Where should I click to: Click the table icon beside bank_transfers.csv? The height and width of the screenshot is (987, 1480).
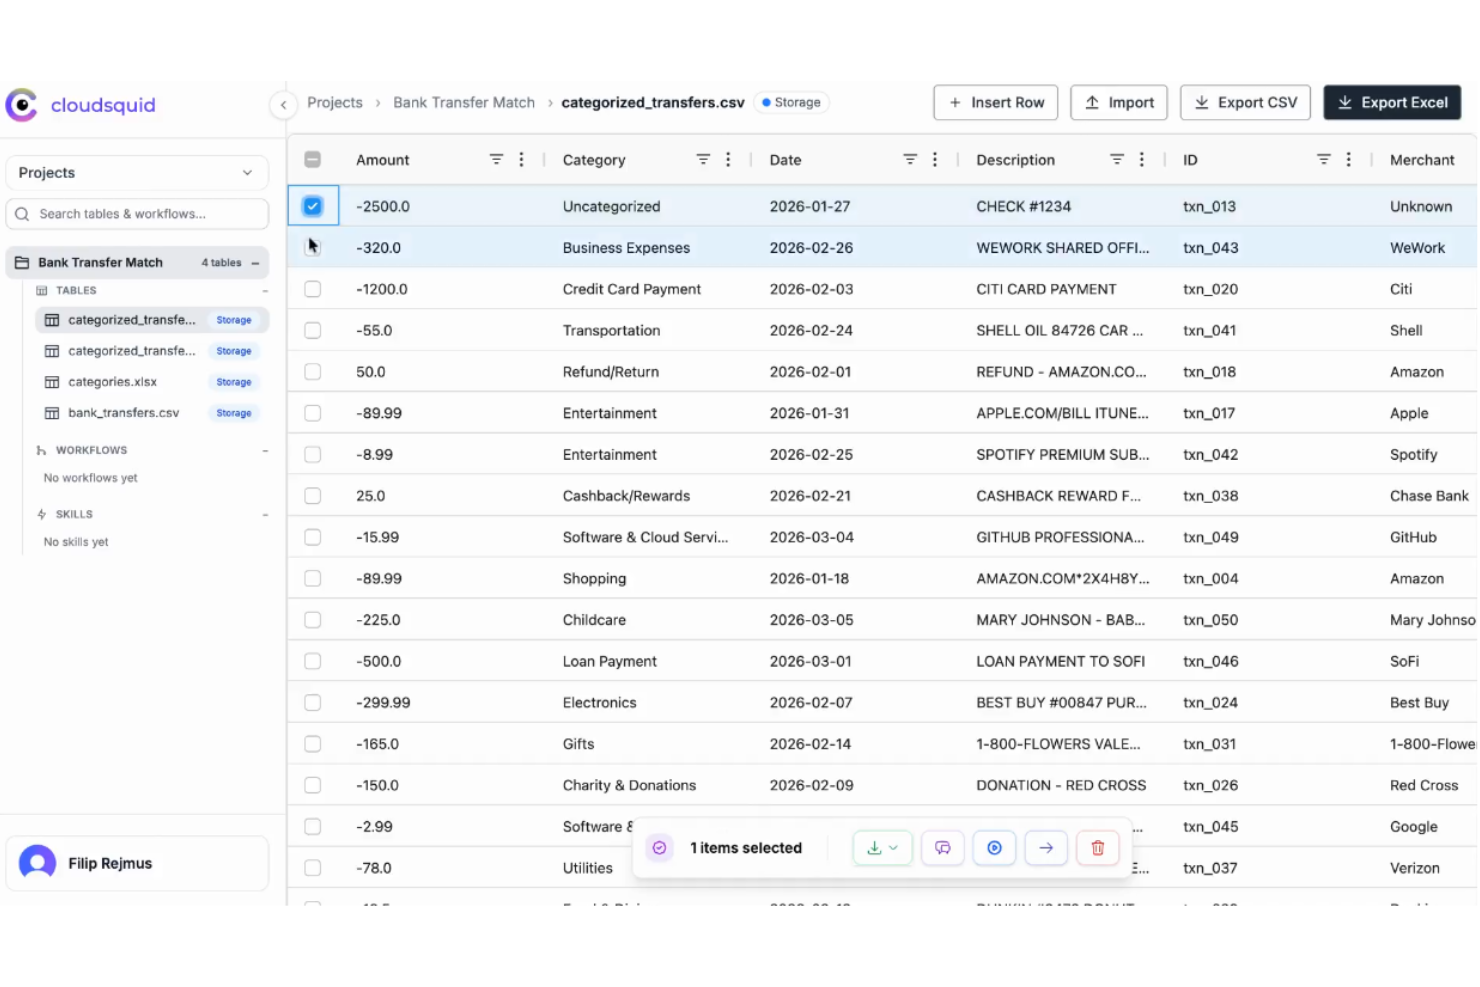pyautogui.click(x=52, y=413)
